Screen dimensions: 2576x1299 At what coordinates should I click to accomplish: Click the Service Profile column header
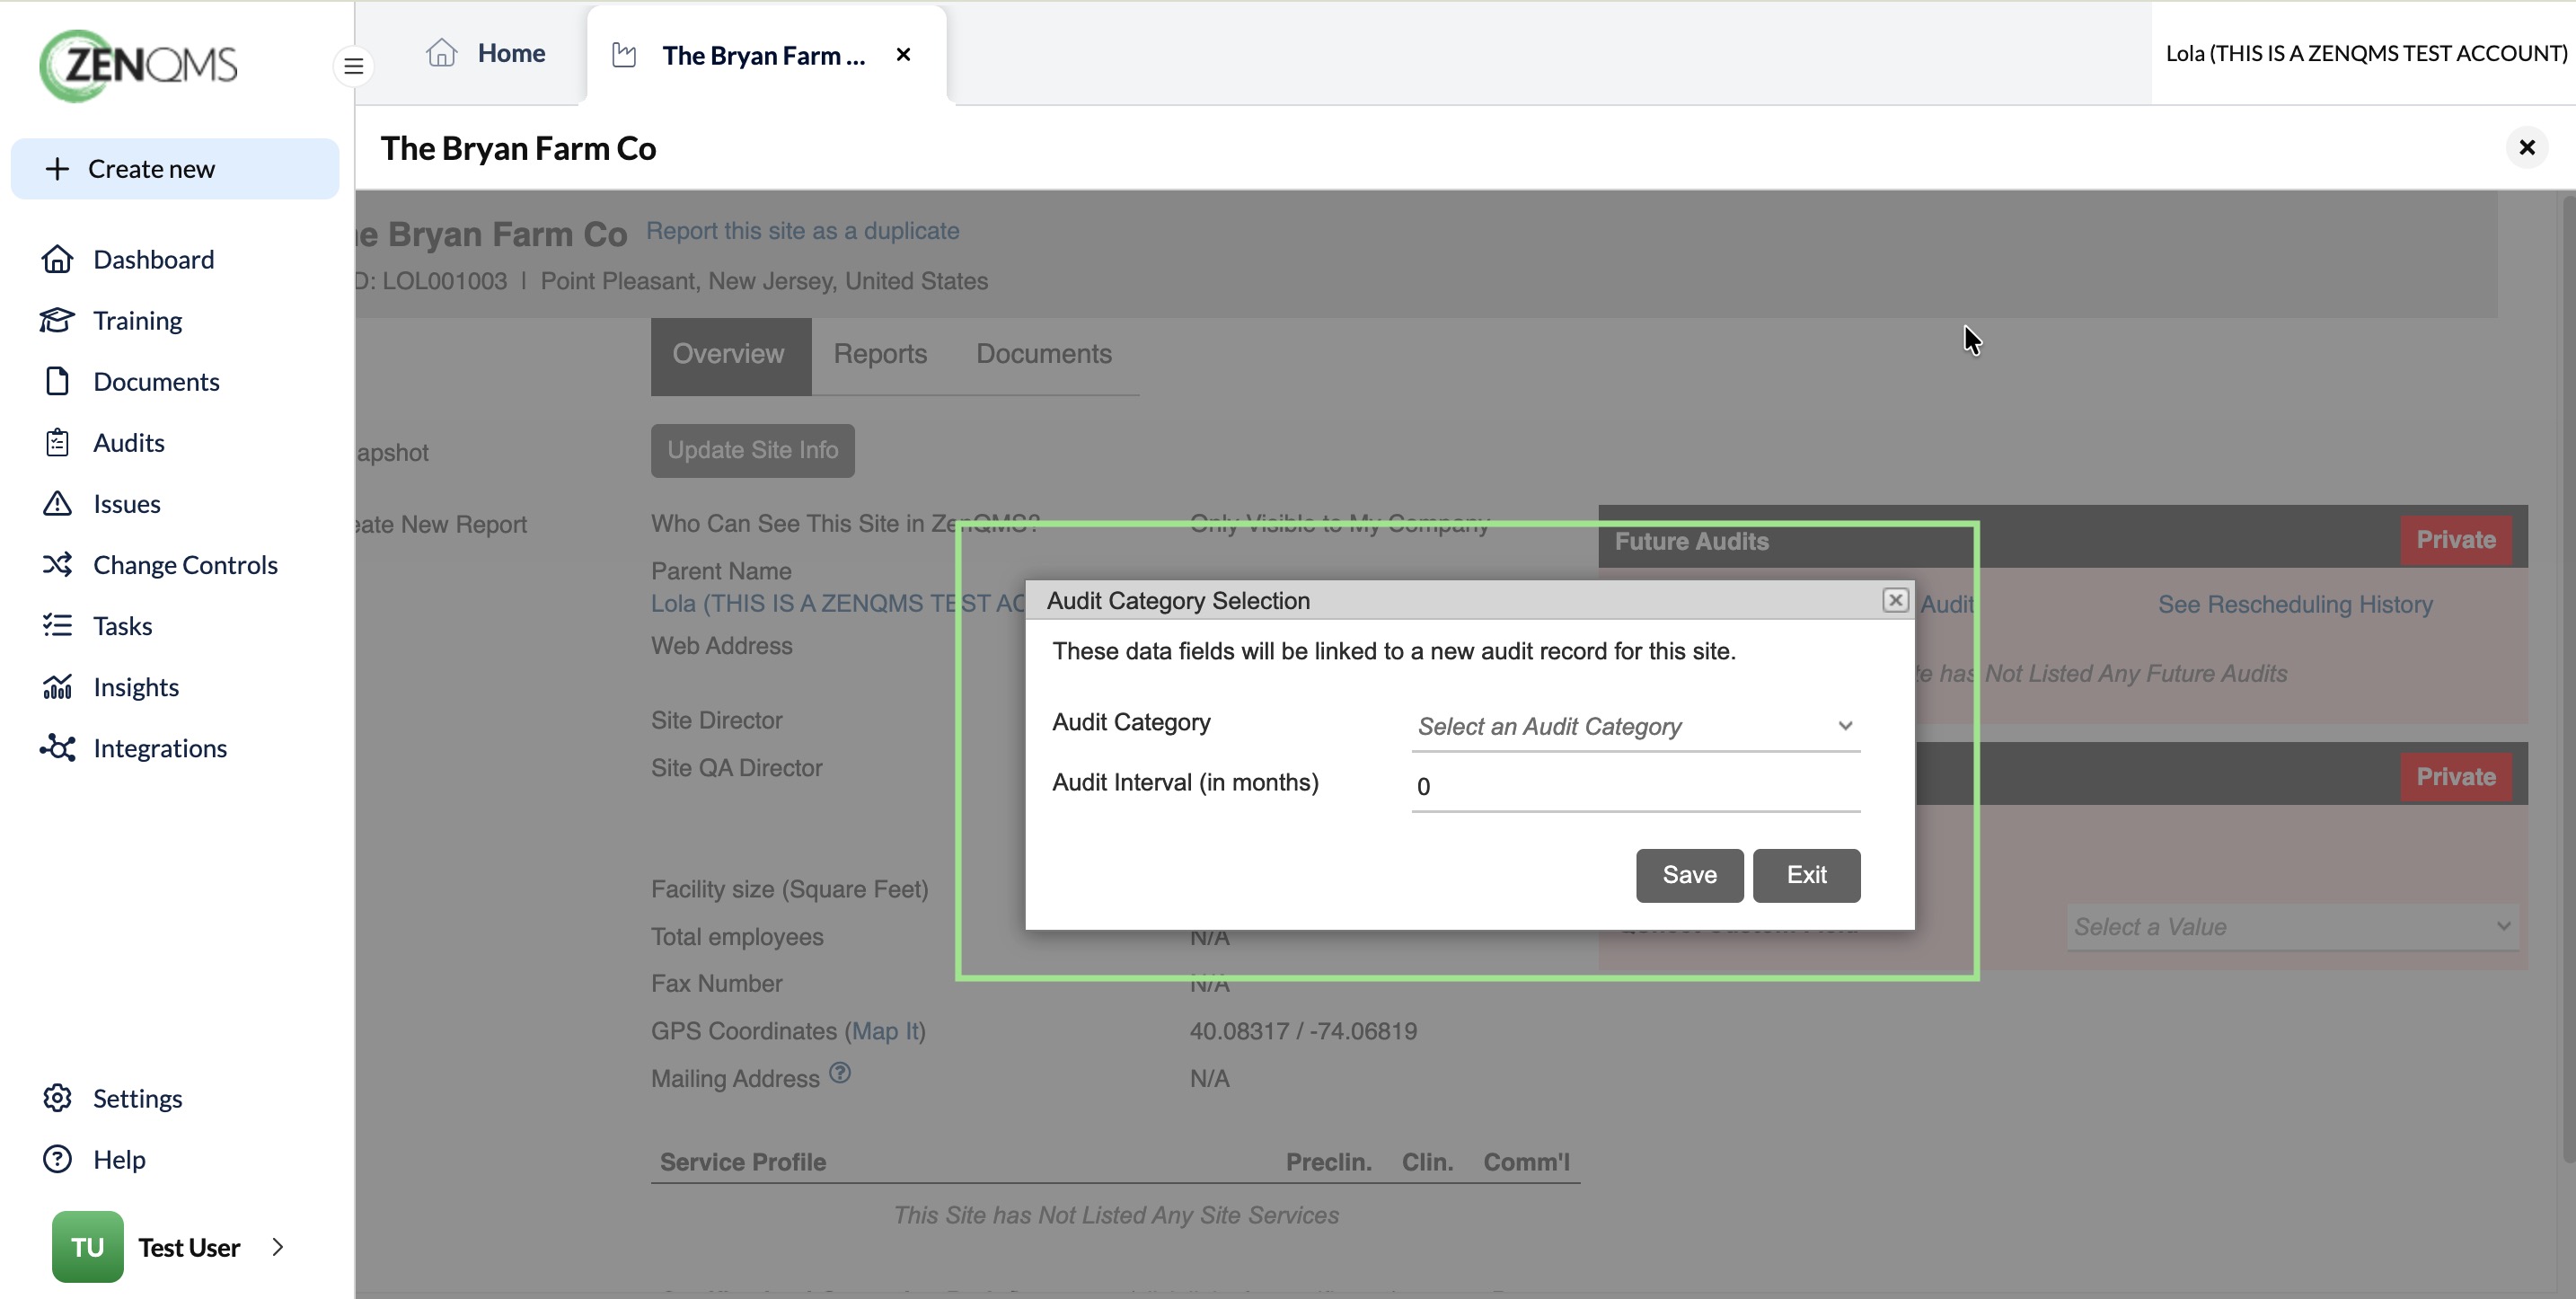coord(742,1161)
